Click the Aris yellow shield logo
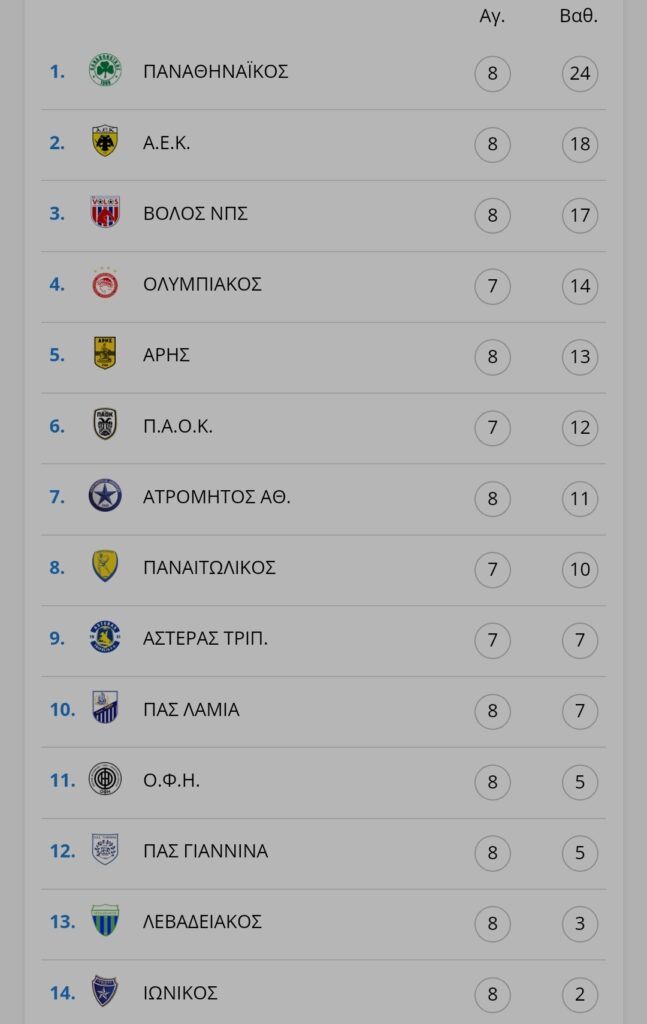 pos(104,353)
